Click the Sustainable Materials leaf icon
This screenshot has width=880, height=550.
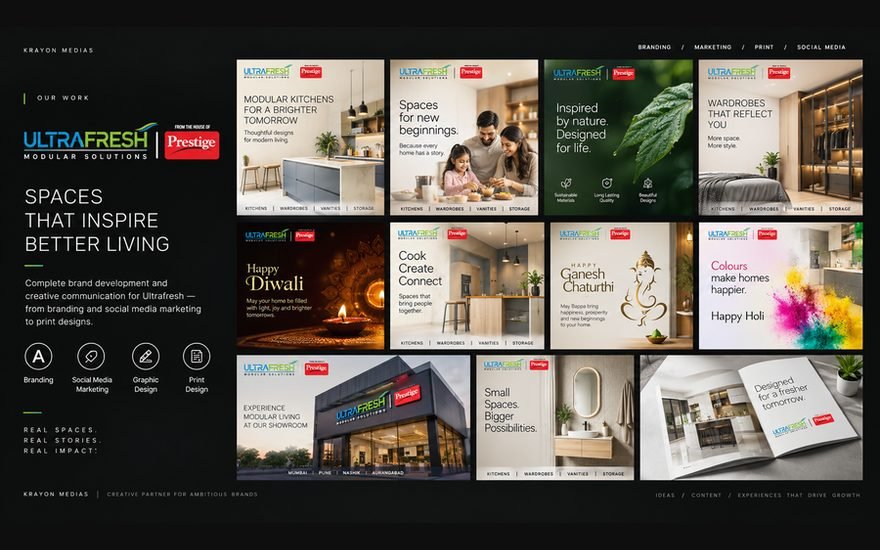(566, 183)
